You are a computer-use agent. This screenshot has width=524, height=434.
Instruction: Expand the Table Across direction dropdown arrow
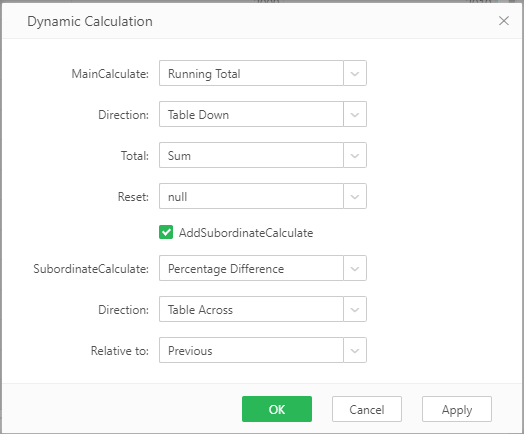click(x=355, y=309)
